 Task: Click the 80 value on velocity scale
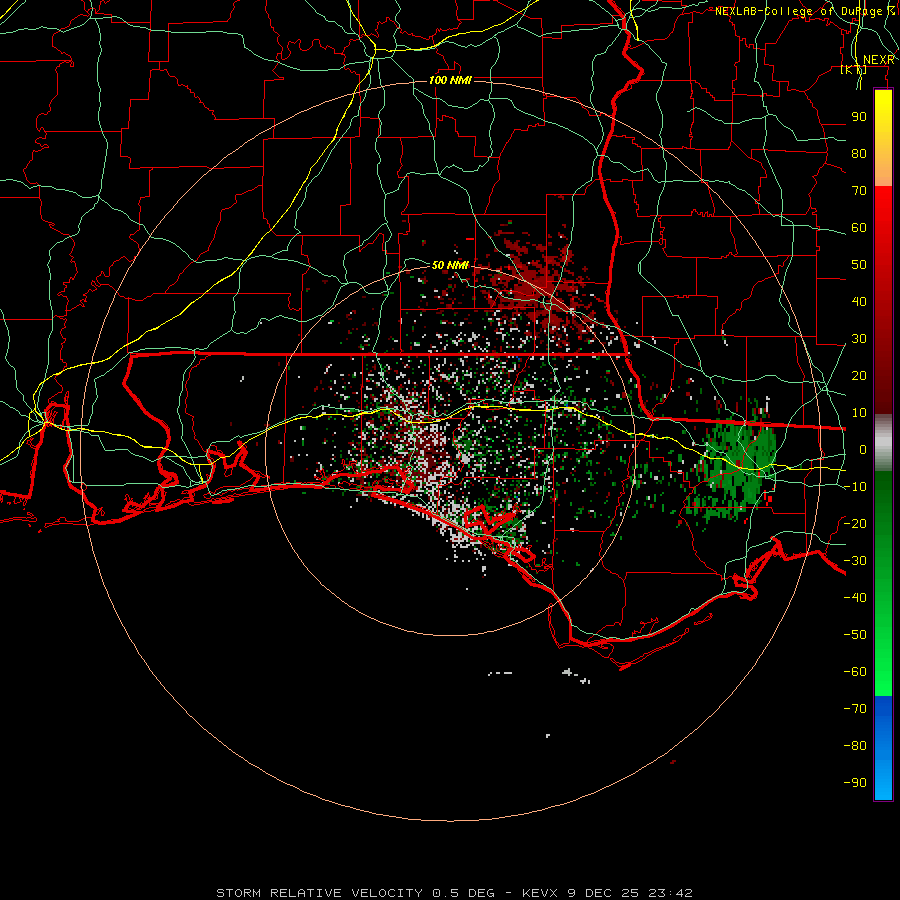coord(859,153)
